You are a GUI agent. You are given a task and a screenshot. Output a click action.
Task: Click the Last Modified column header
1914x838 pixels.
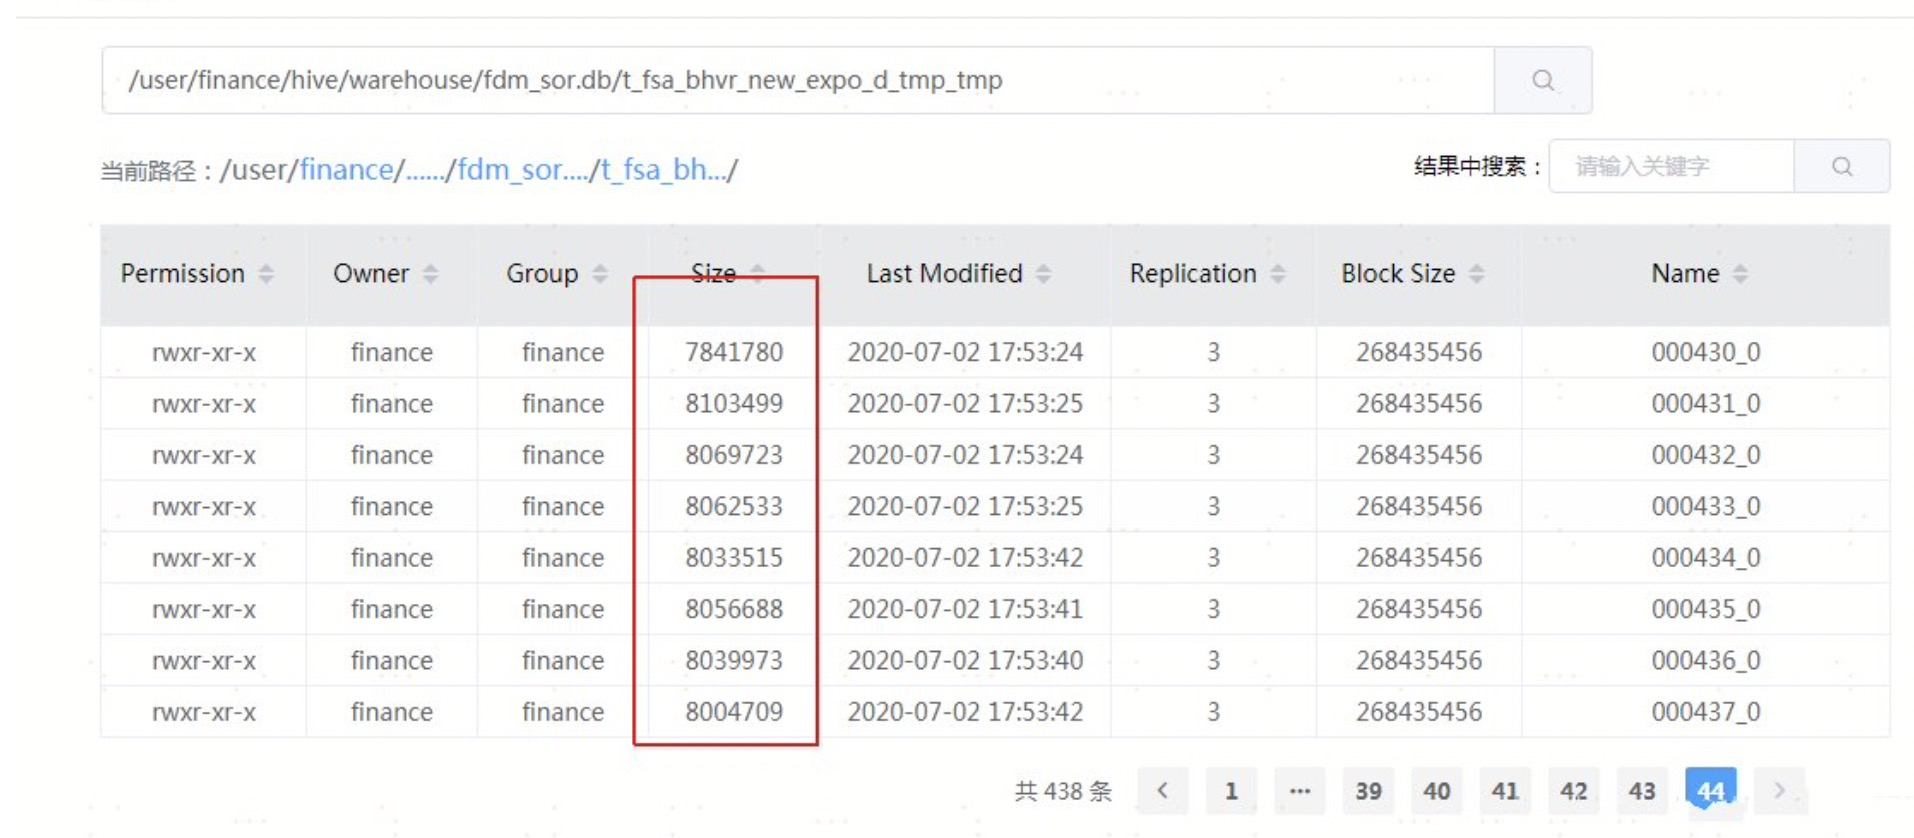(x=965, y=274)
